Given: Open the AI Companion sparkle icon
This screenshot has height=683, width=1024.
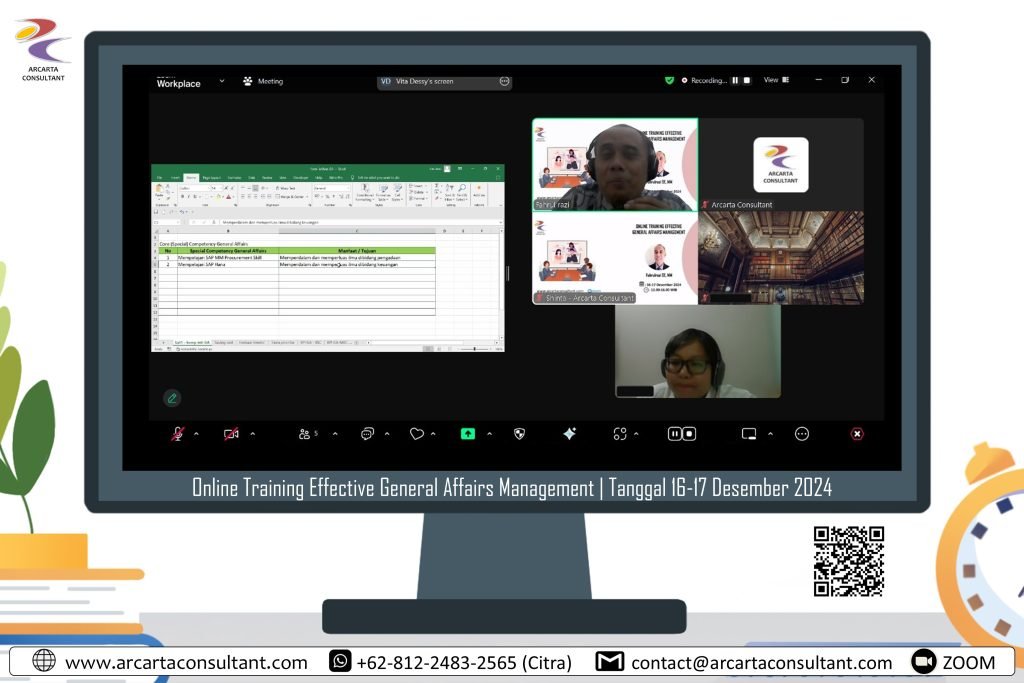Looking at the screenshot, I should coord(569,434).
